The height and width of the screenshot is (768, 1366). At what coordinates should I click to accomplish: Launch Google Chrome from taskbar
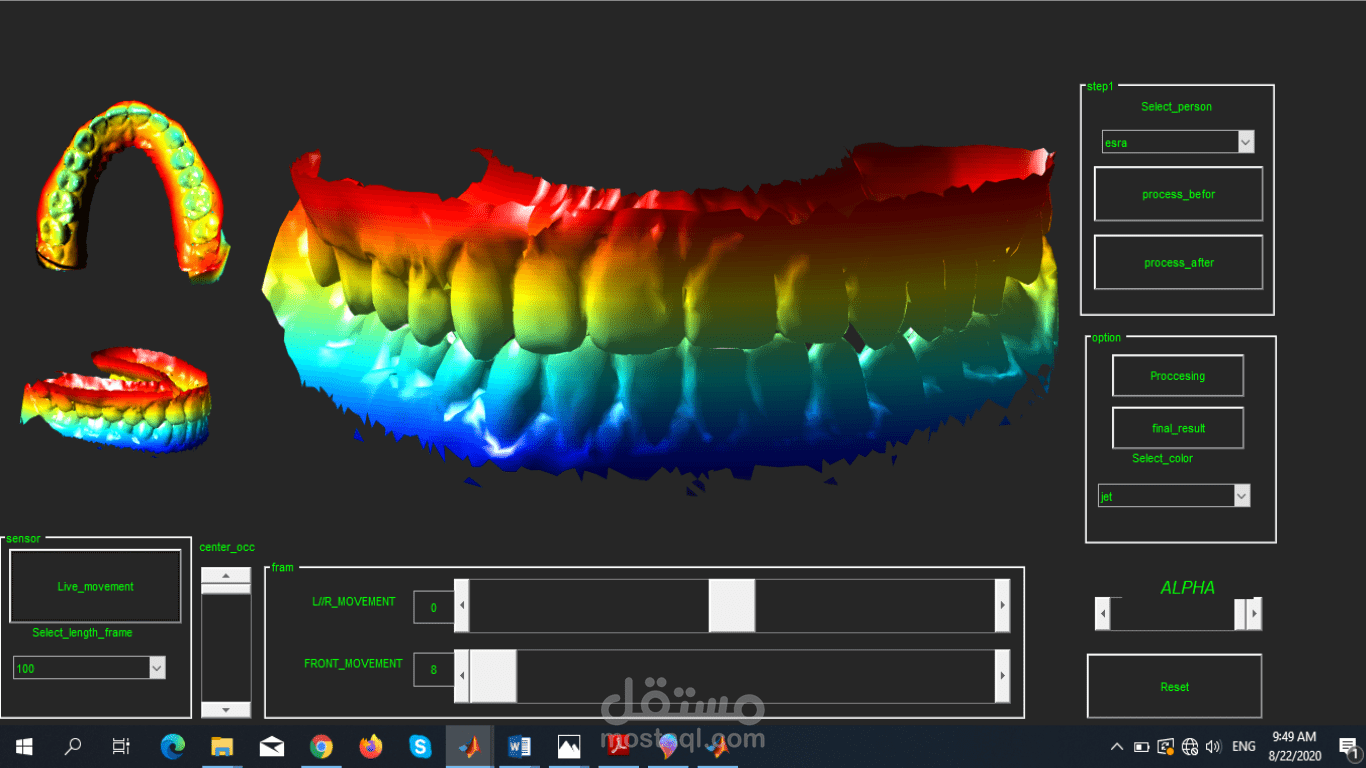pos(321,746)
